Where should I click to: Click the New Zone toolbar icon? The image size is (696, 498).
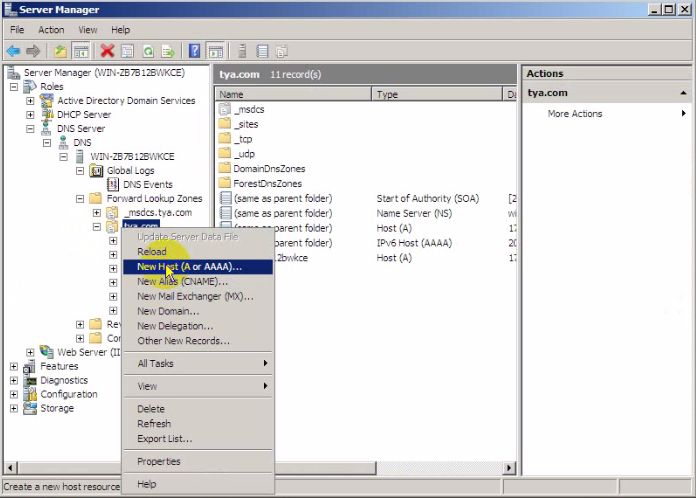click(282, 51)
